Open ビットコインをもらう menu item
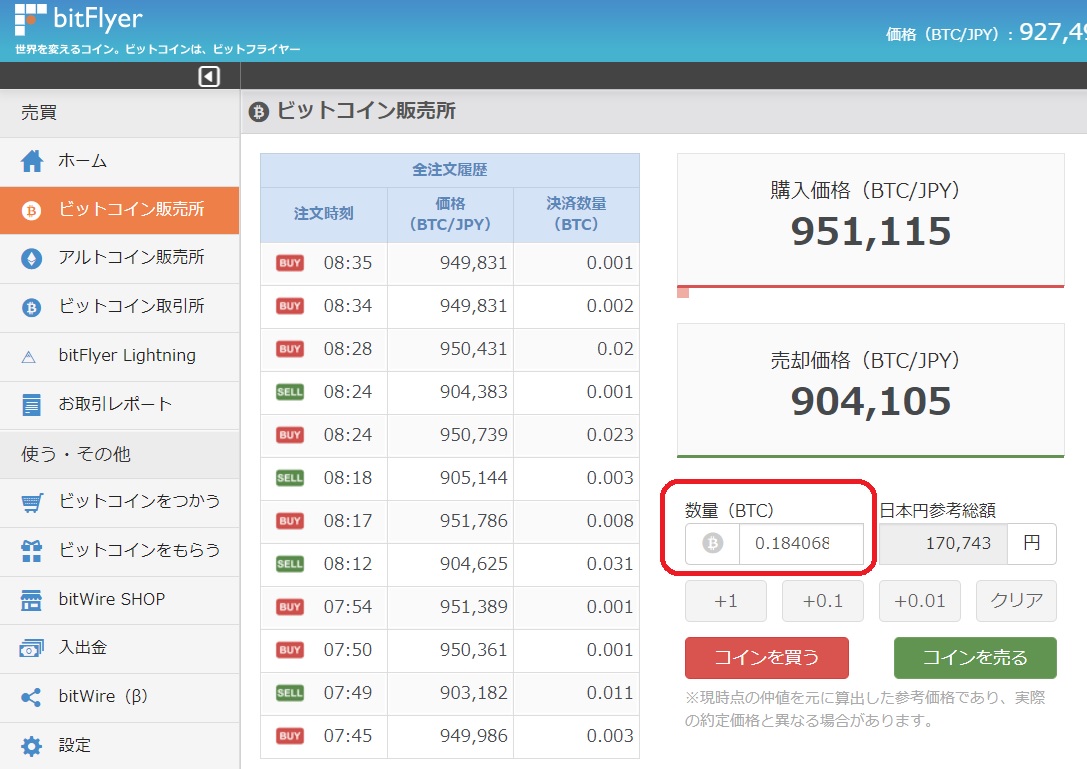This screenshot has width=1087, height=769. pos(120,552)
